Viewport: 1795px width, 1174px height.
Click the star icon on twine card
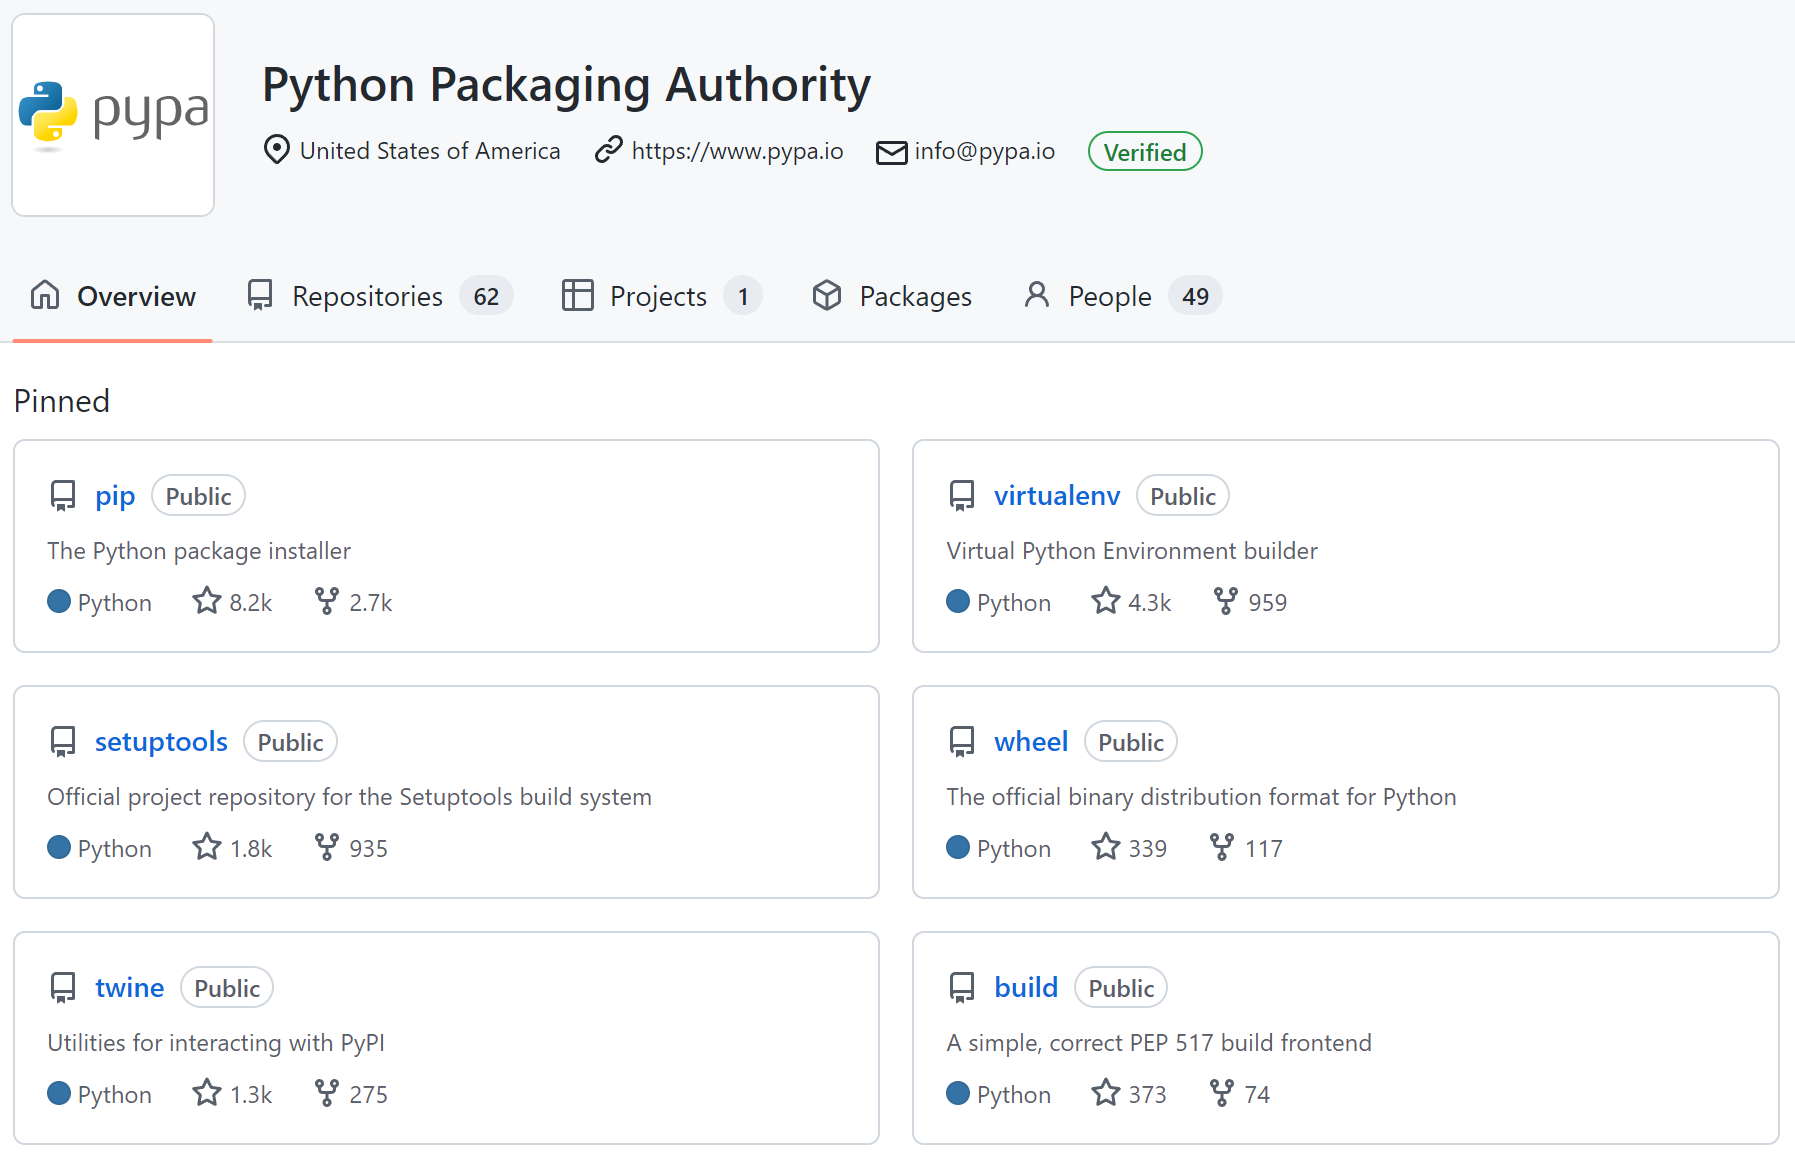(207, 1093)
